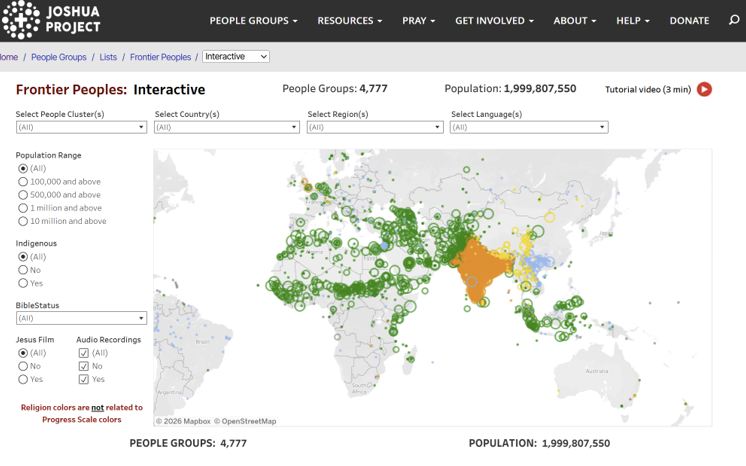Open the Select Country(s) dropdown
The width and height of the screenshot is (746, 466).
point(226,127)
